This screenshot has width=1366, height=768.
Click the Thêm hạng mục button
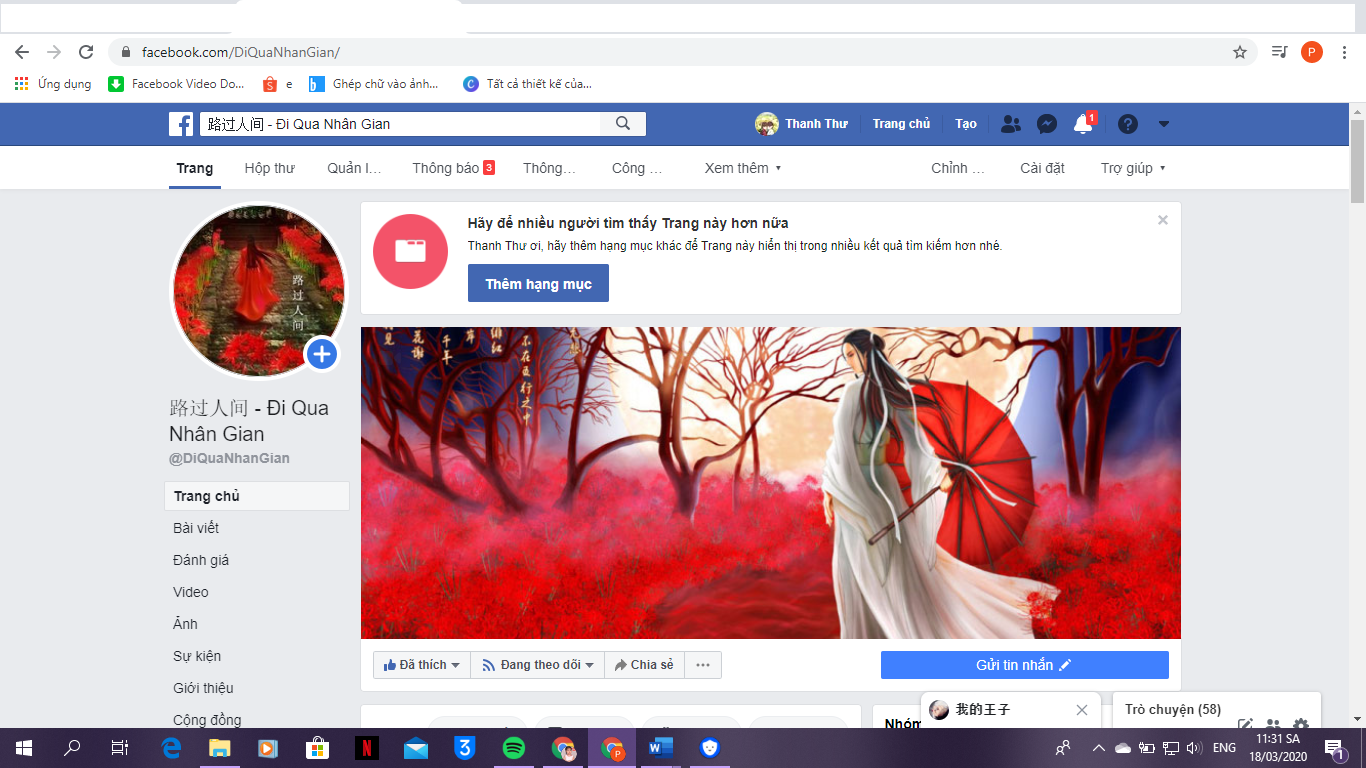click(x=538, y=284)
